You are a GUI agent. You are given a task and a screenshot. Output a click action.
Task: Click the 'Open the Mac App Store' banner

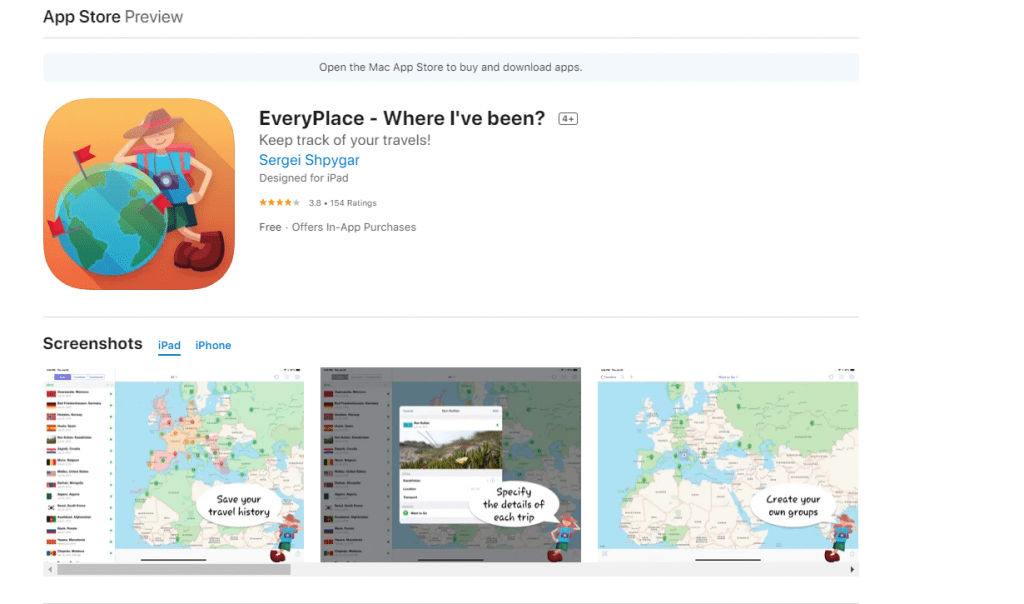451,67
